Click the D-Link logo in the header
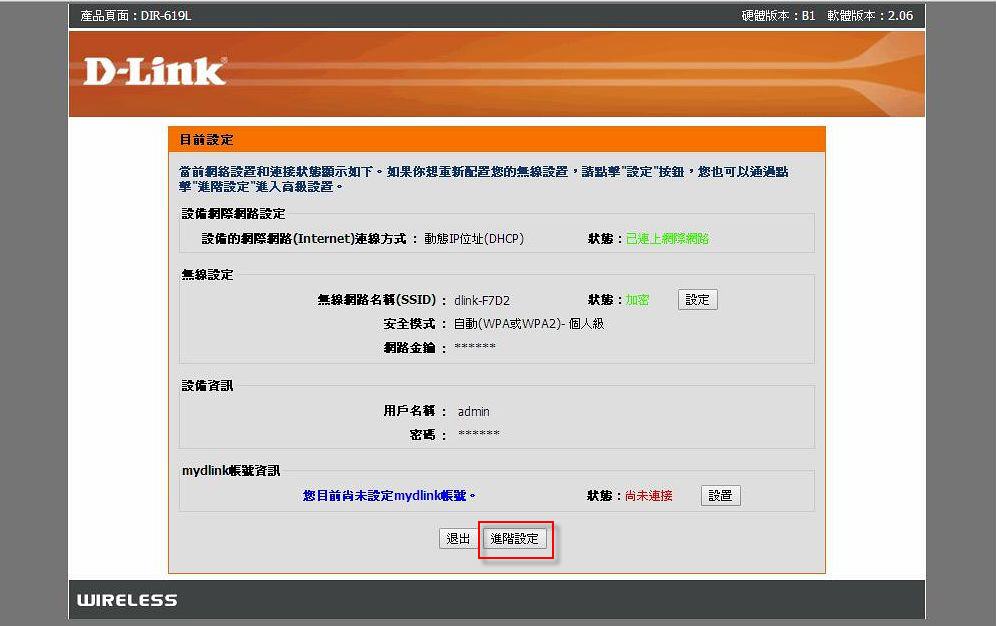Image resolution: width=996 pixels, height=626 pixels. [155, 71]
